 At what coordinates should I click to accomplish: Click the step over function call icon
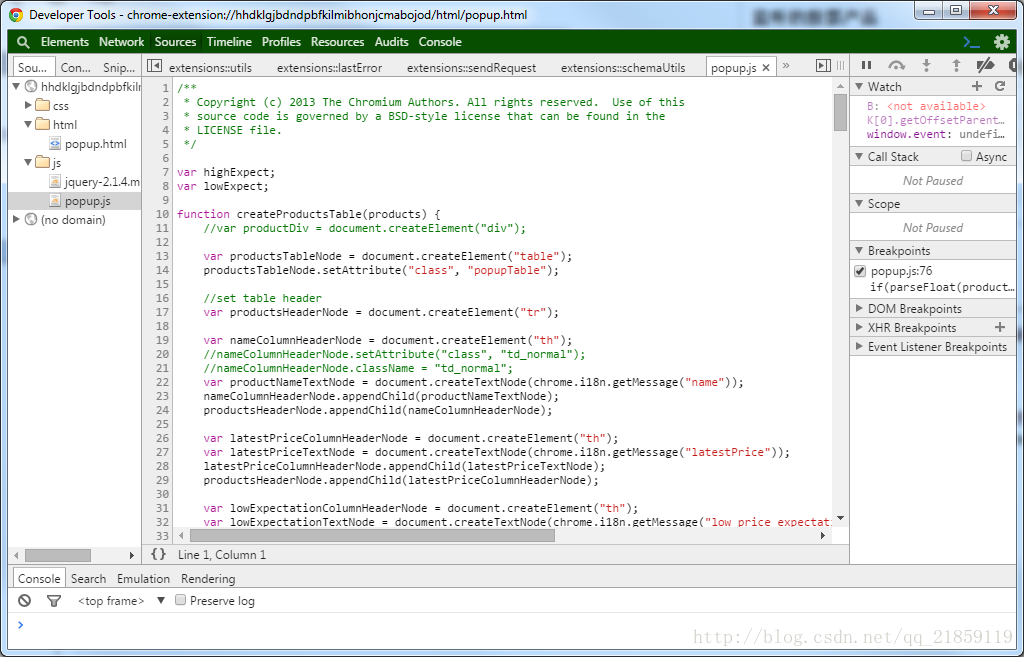896,66
